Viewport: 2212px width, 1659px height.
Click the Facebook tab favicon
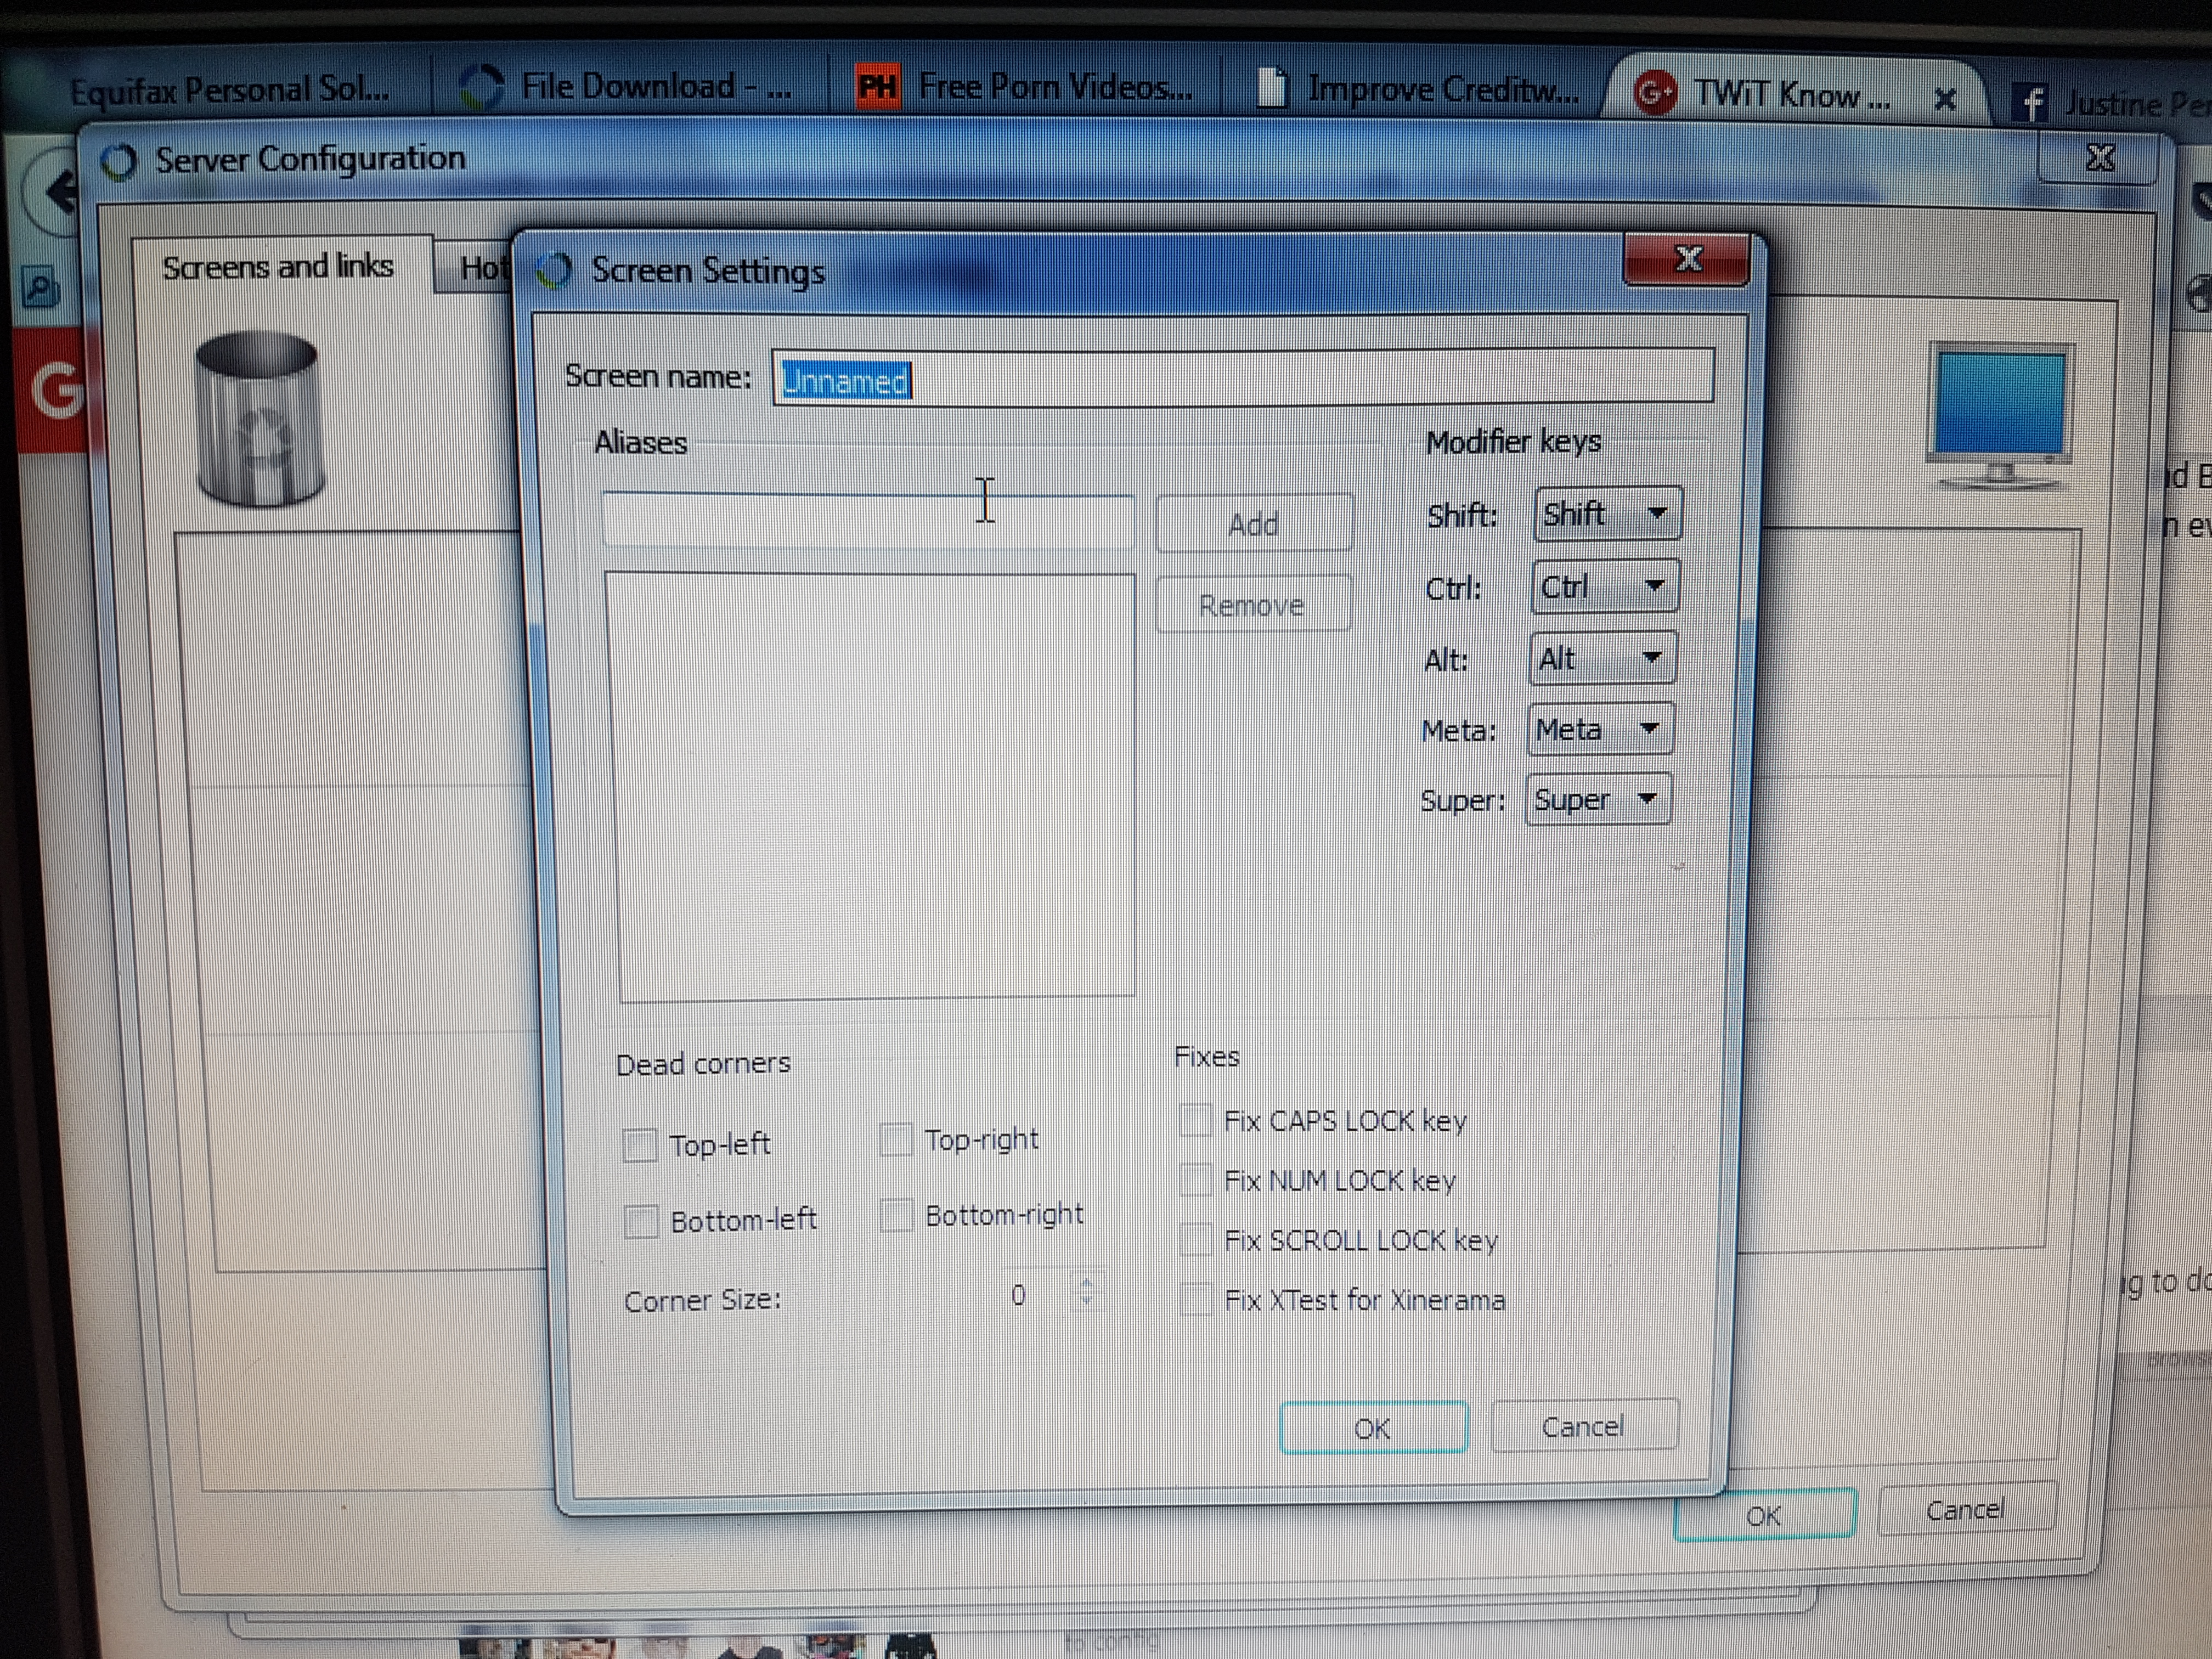coord(2031,102)
